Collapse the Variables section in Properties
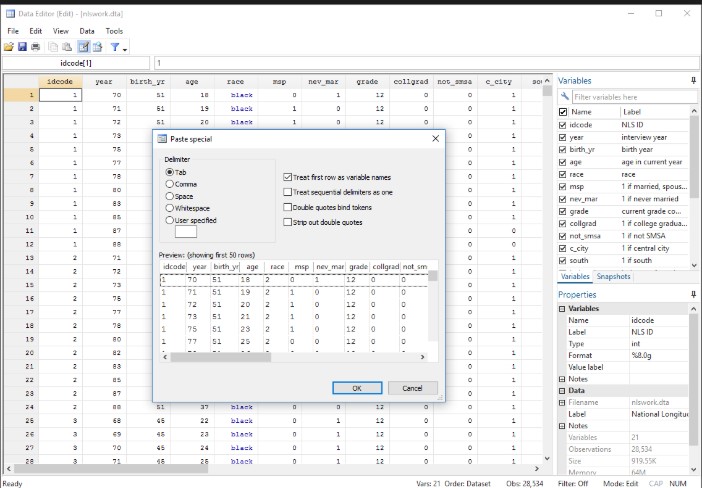This screenshot has width=702, height=488. click(x=562, y=308)
